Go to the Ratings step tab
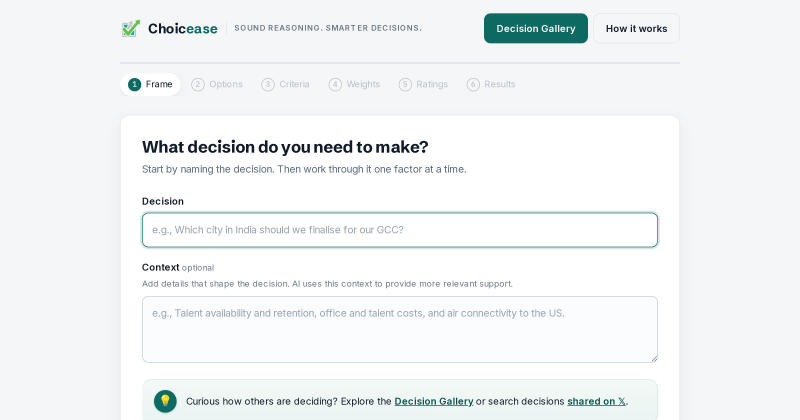Image resolution: width=800 pixels, height=420 pixels. [x=423, y=84]
